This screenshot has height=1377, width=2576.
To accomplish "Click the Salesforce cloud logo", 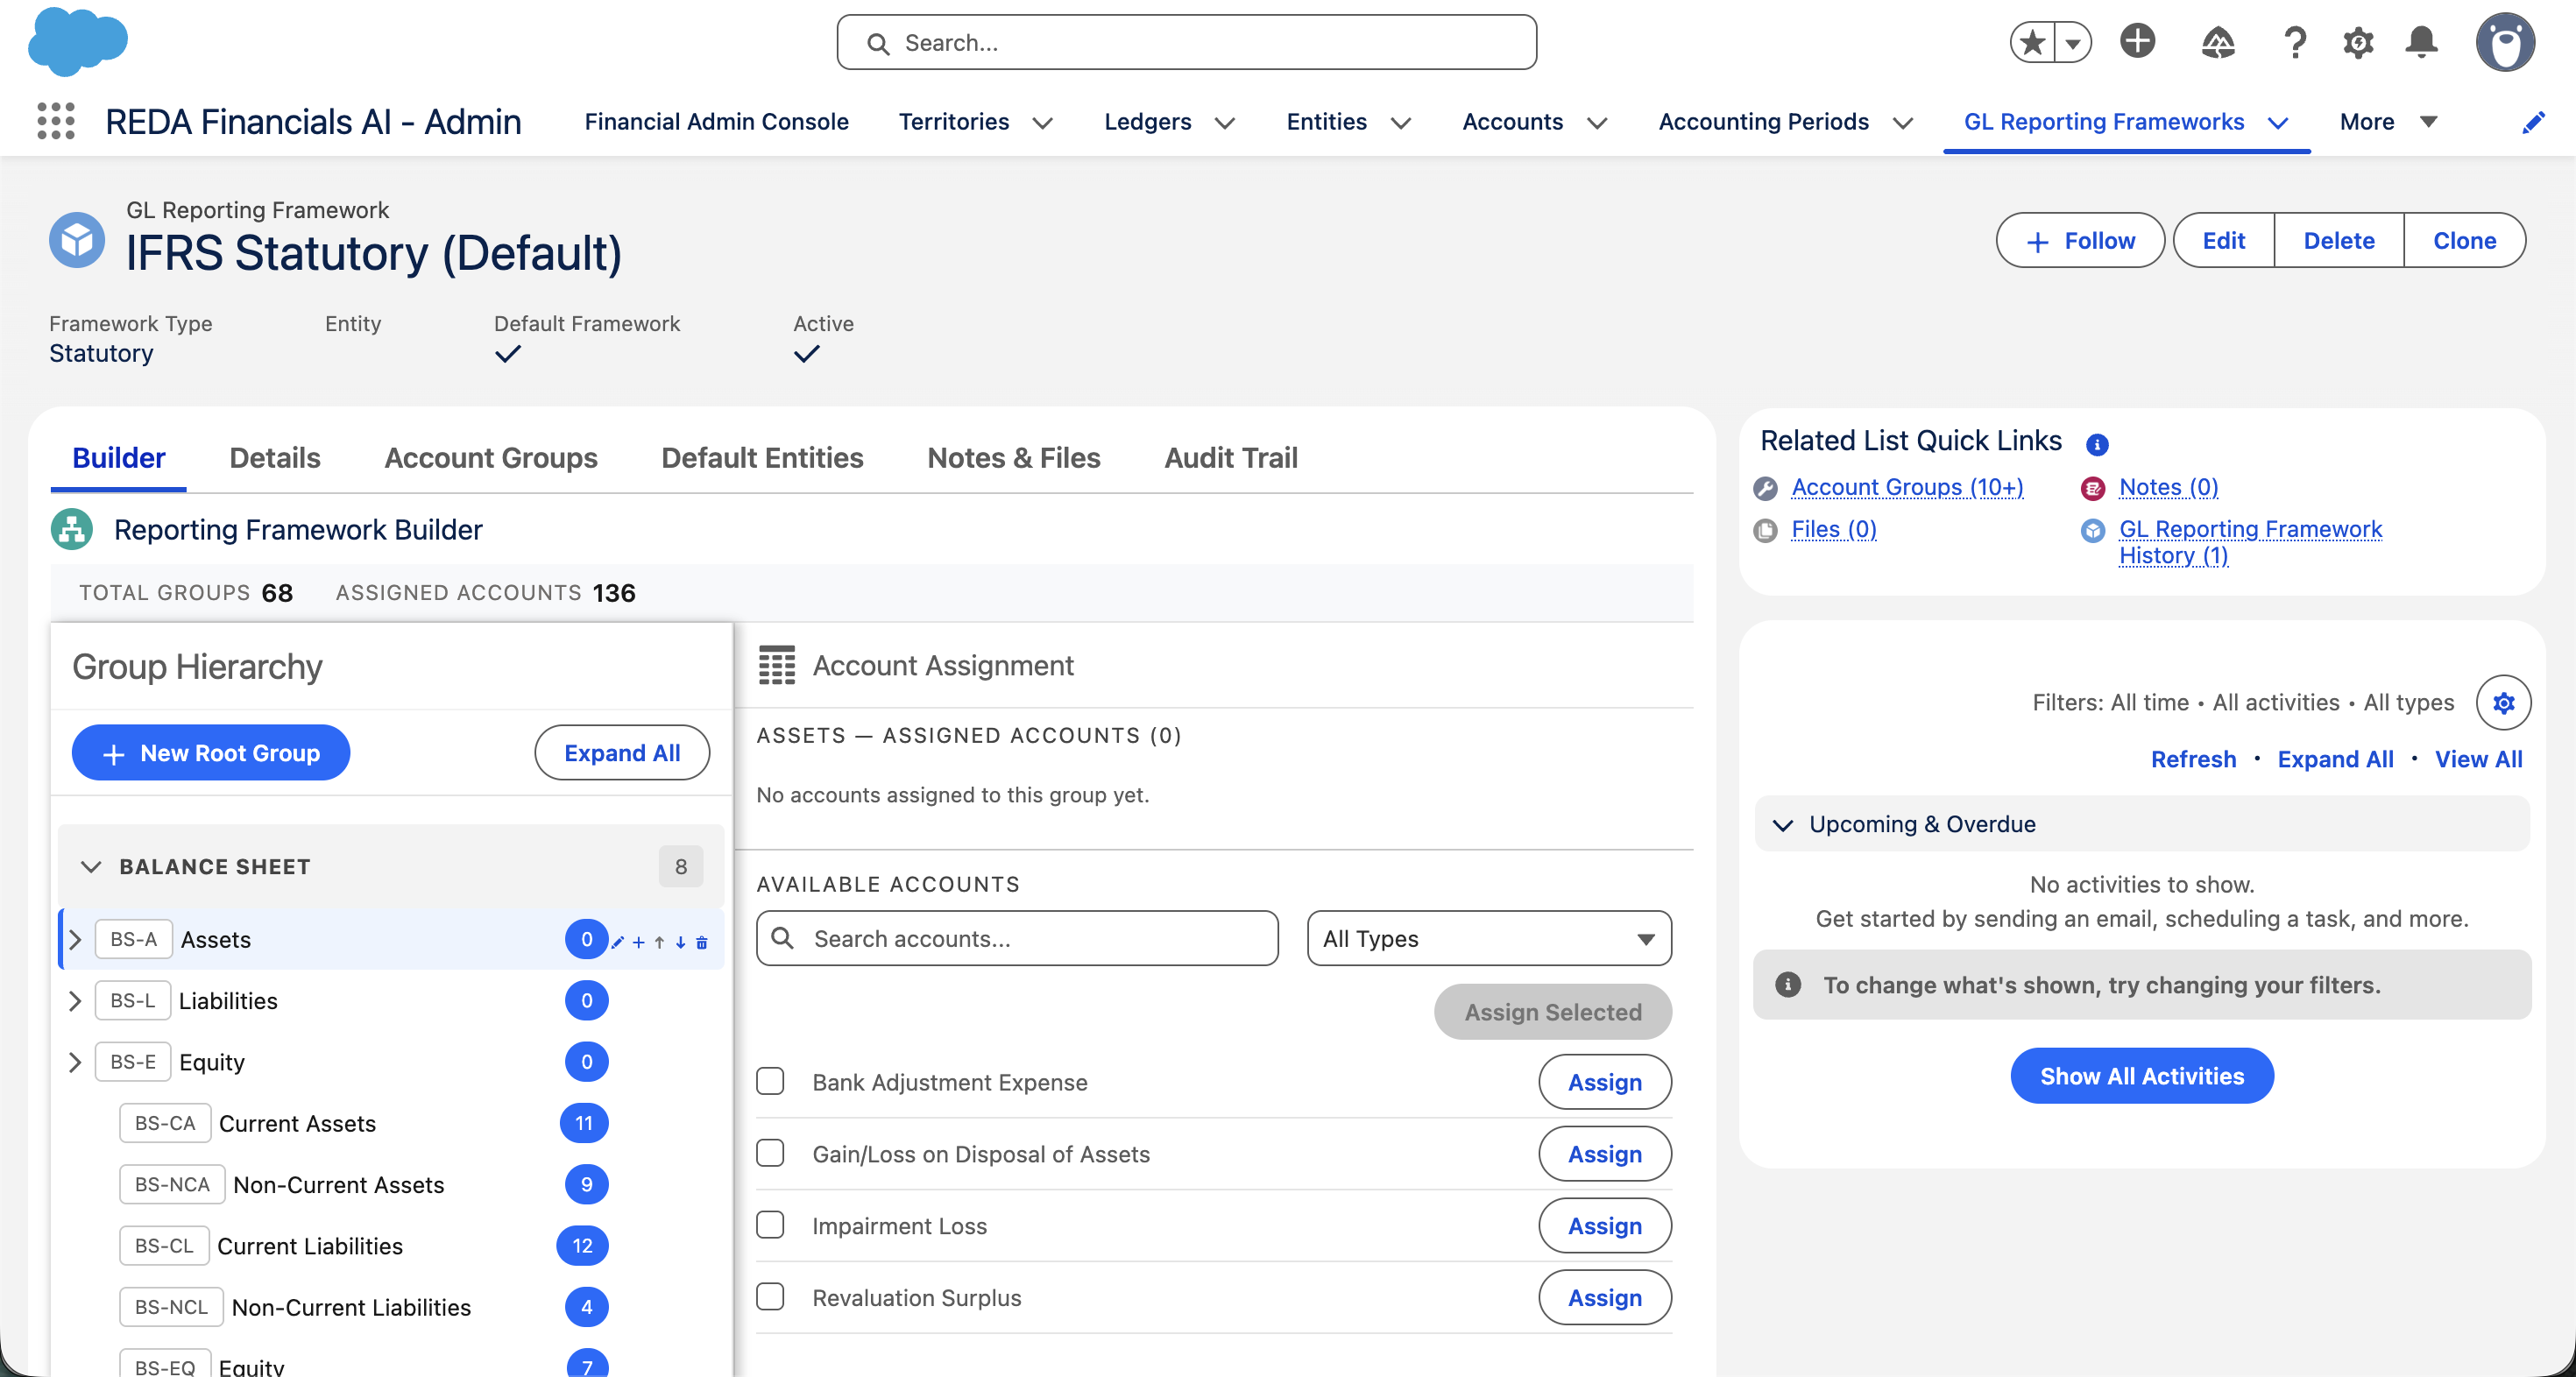I will tap(77, 42).
